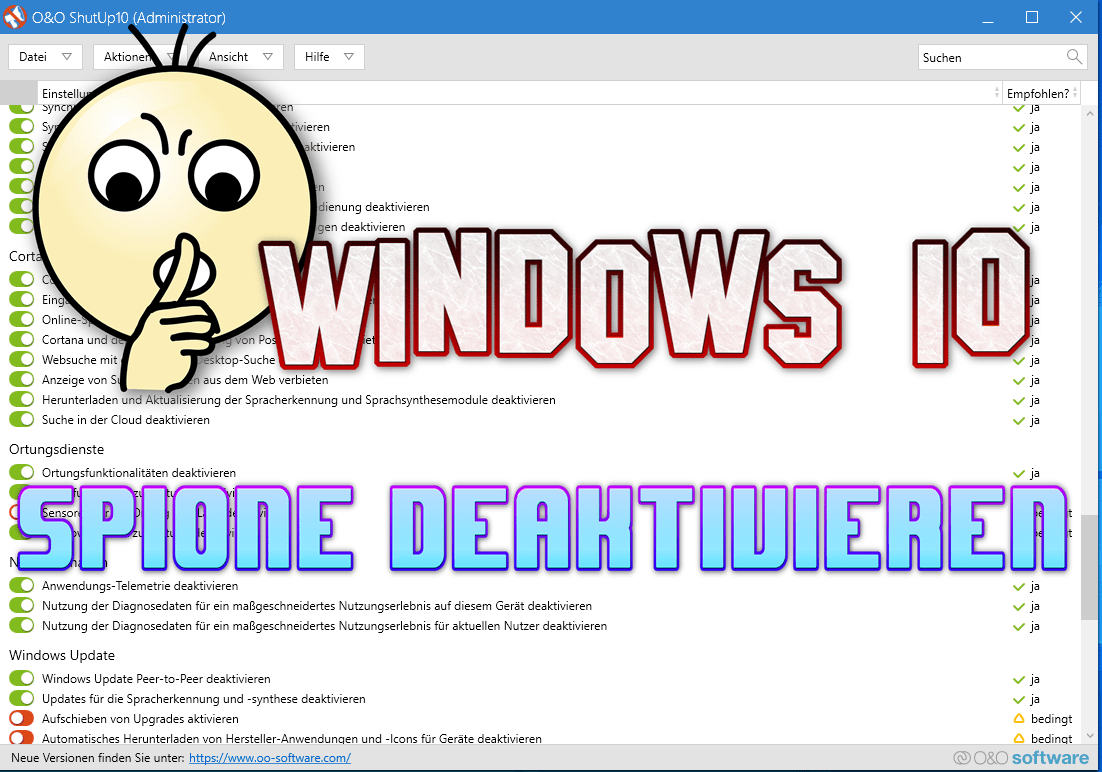Click yellow warning icon in Automatisches Herunterladen row

pyautogui.click(x=1019, y=738)
